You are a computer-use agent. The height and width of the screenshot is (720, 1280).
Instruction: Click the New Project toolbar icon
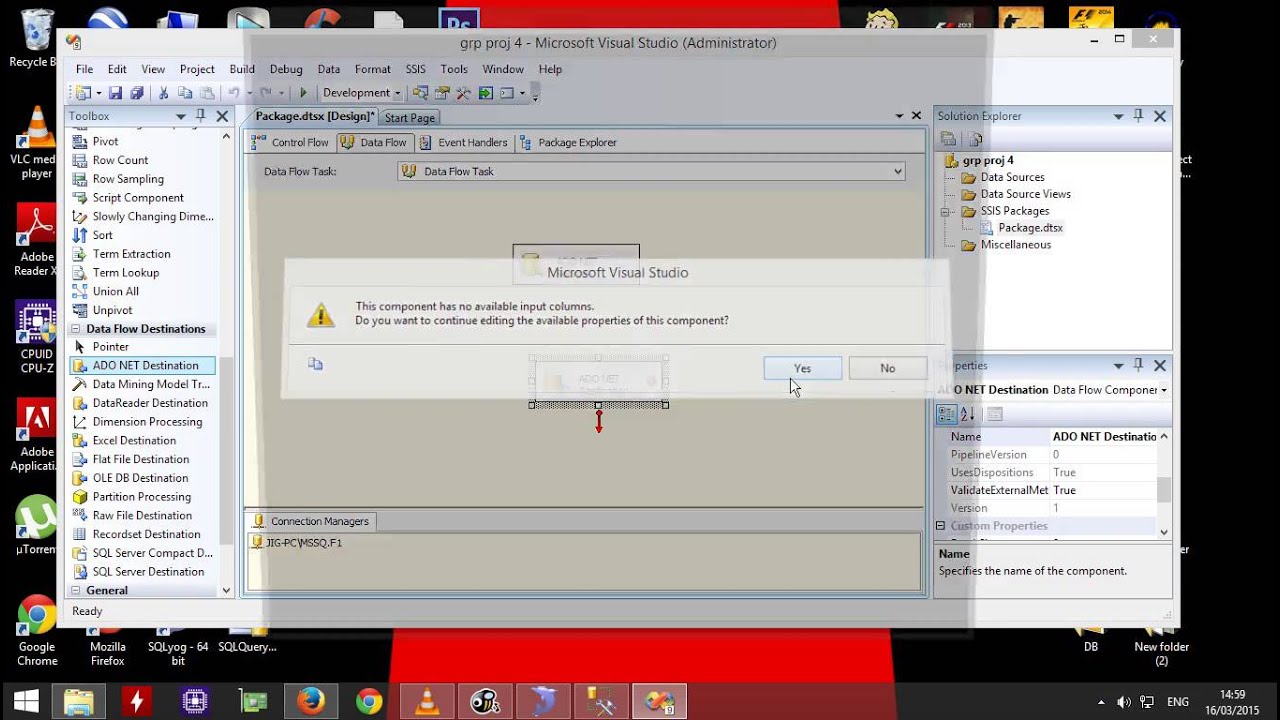point(82,93)
